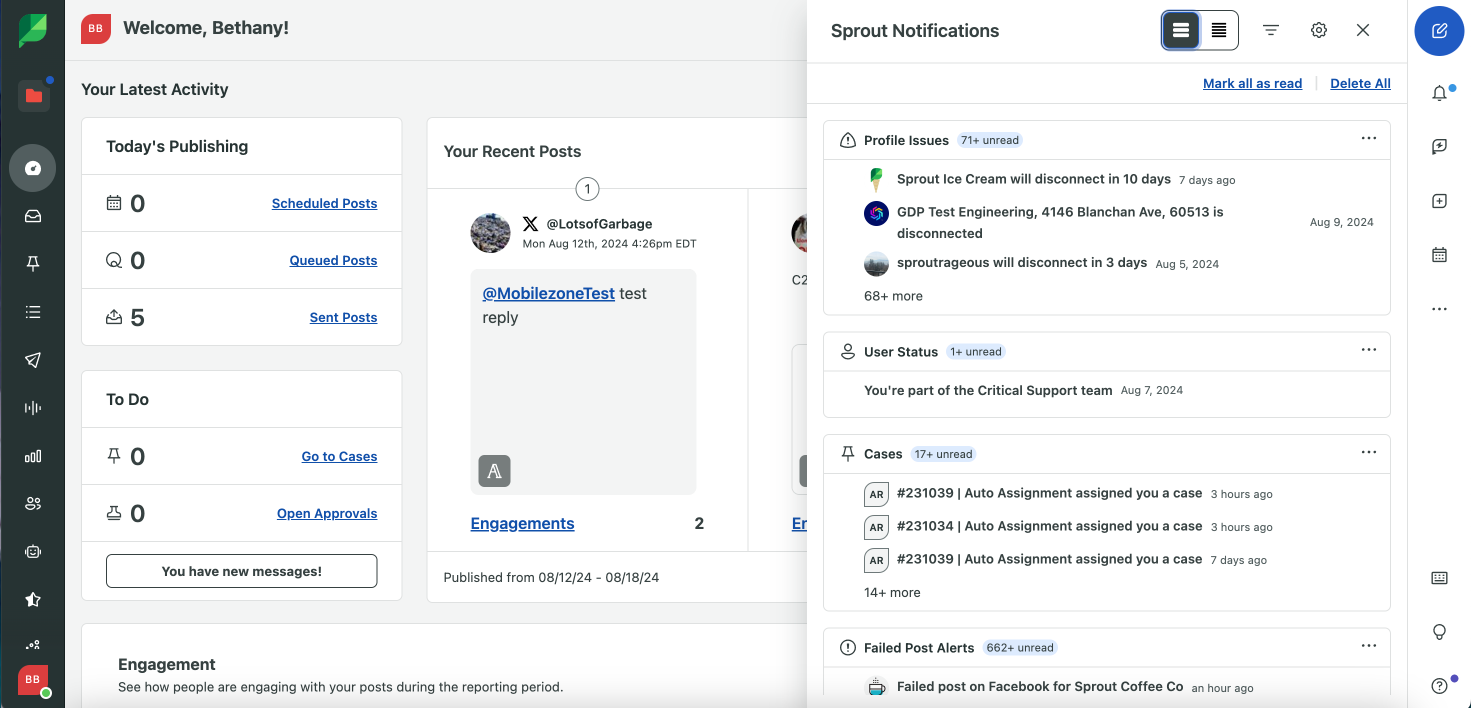The image size is (1471, 708).
Task: Toggle the keyboard shortcuts panel icon
Action: (x=1439, y=577)
